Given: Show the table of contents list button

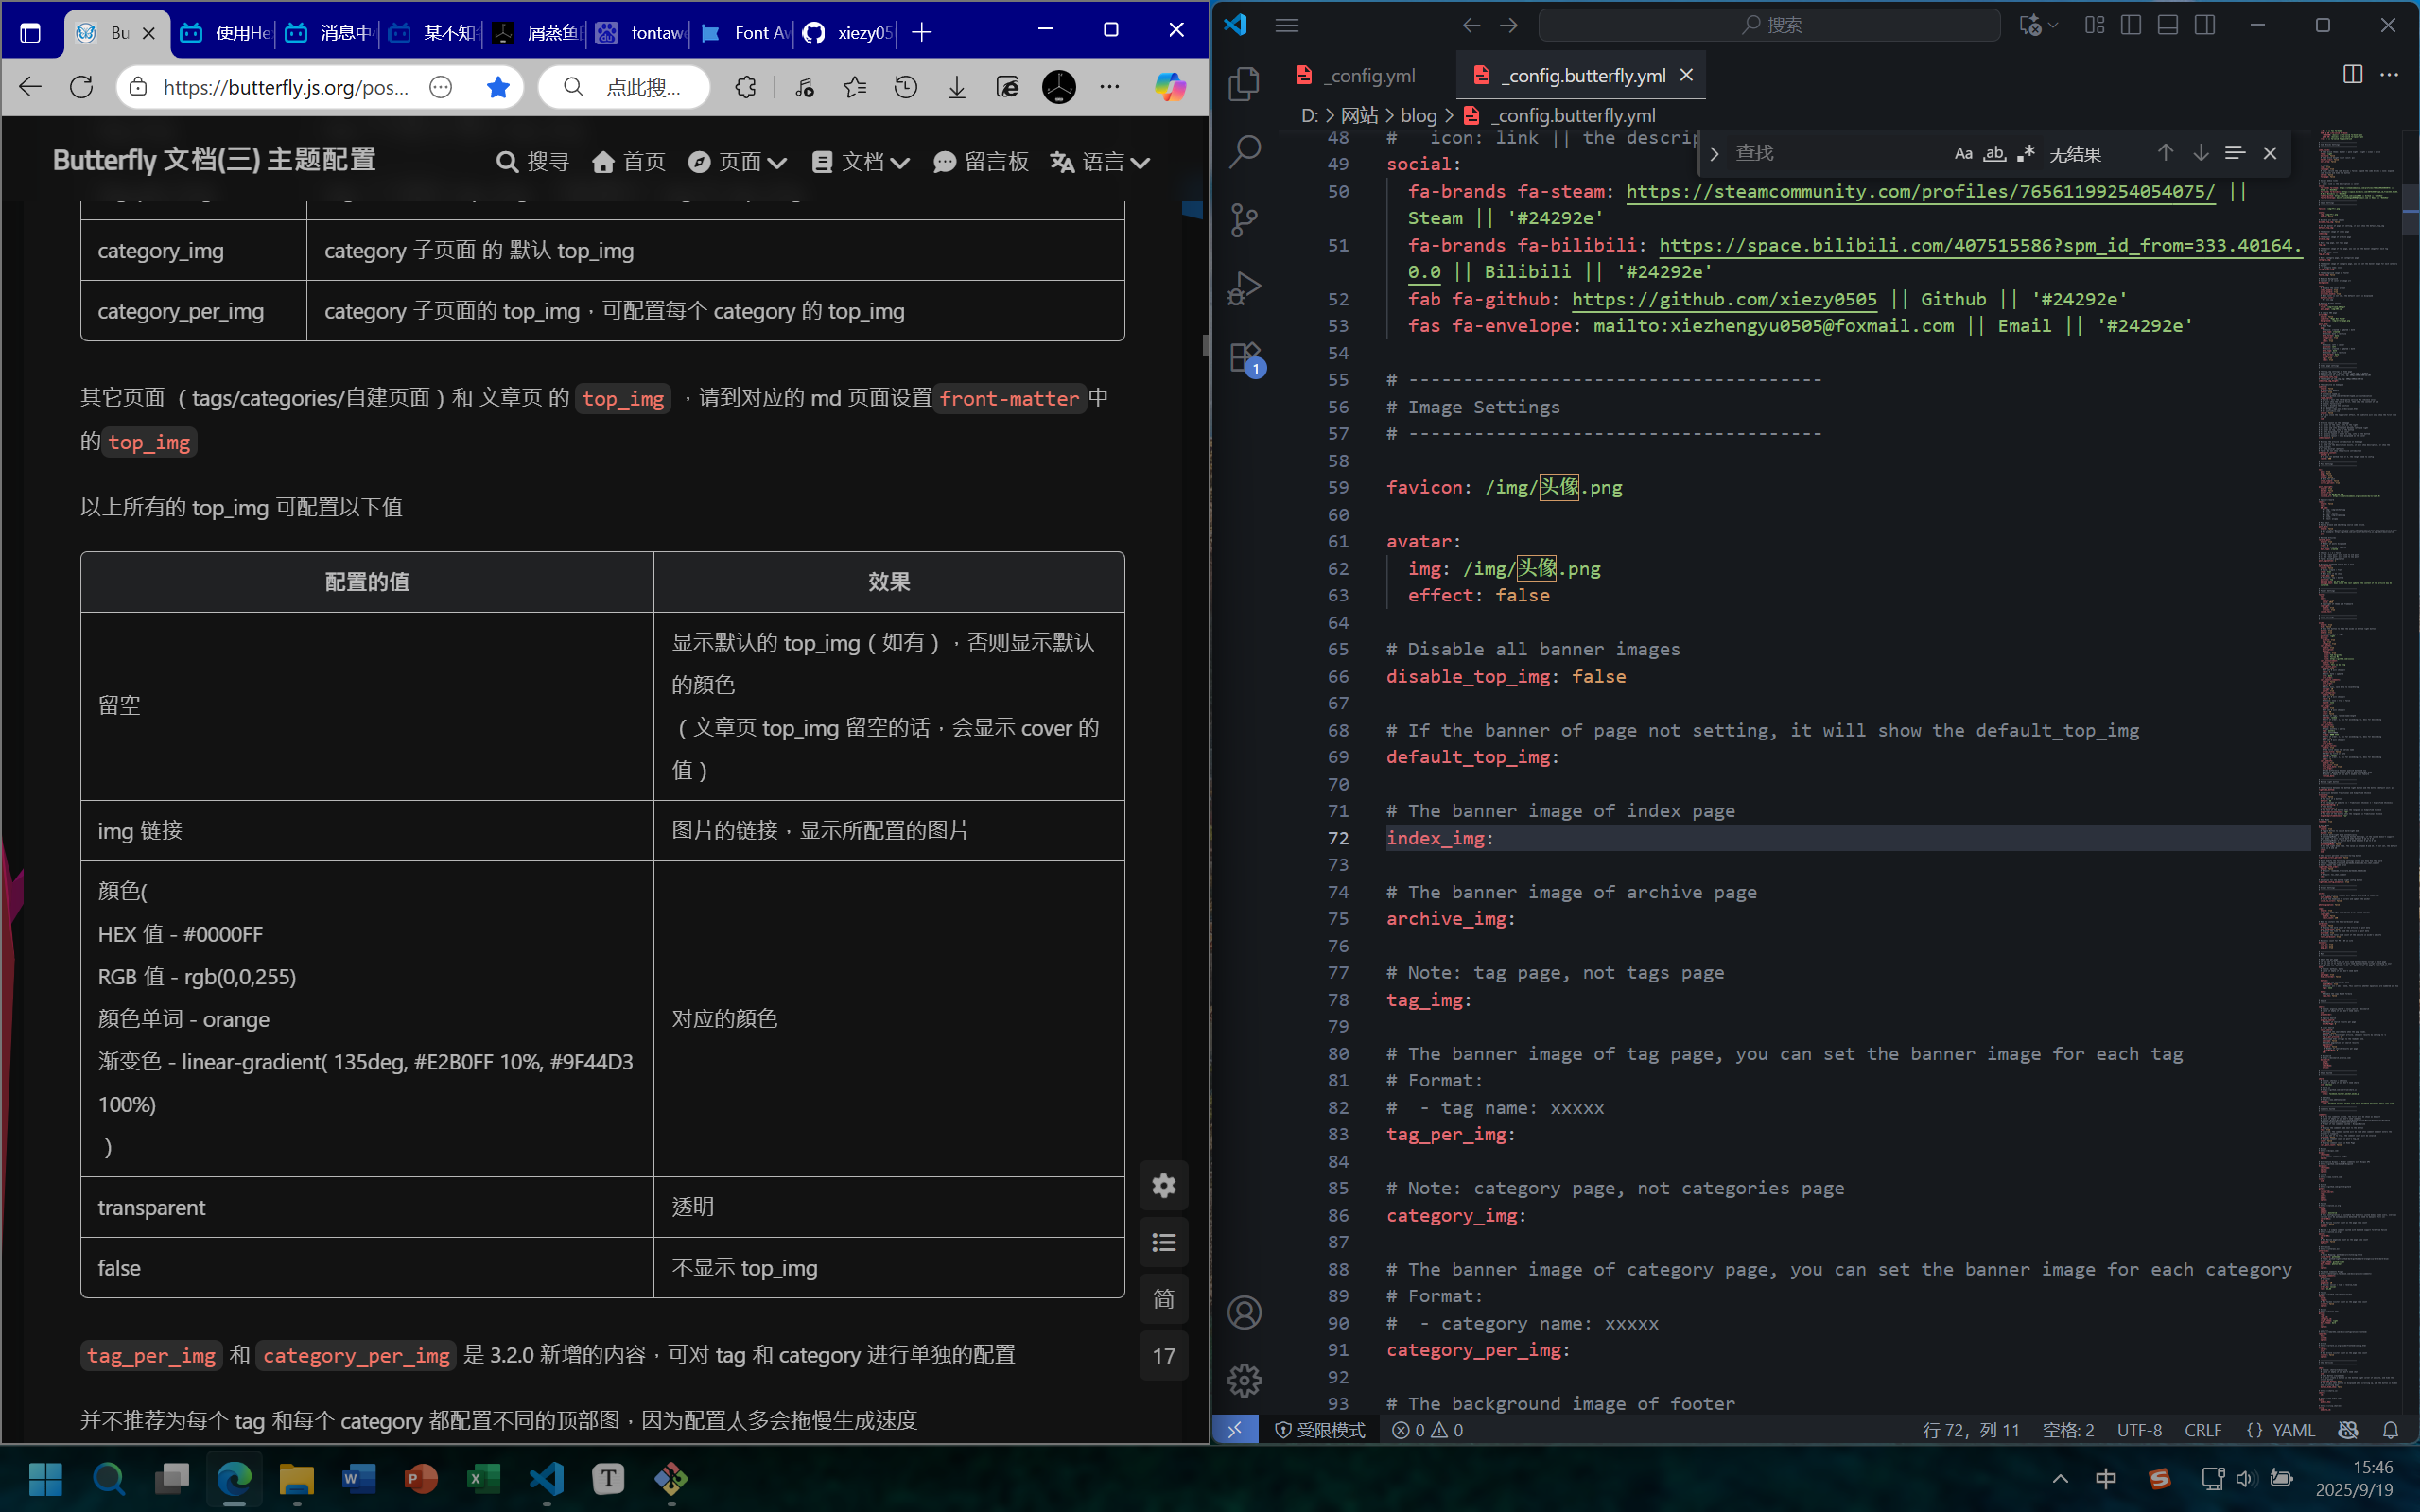Looking at the screenshot, I should pyautogui.click(x=1163, y=1243).
